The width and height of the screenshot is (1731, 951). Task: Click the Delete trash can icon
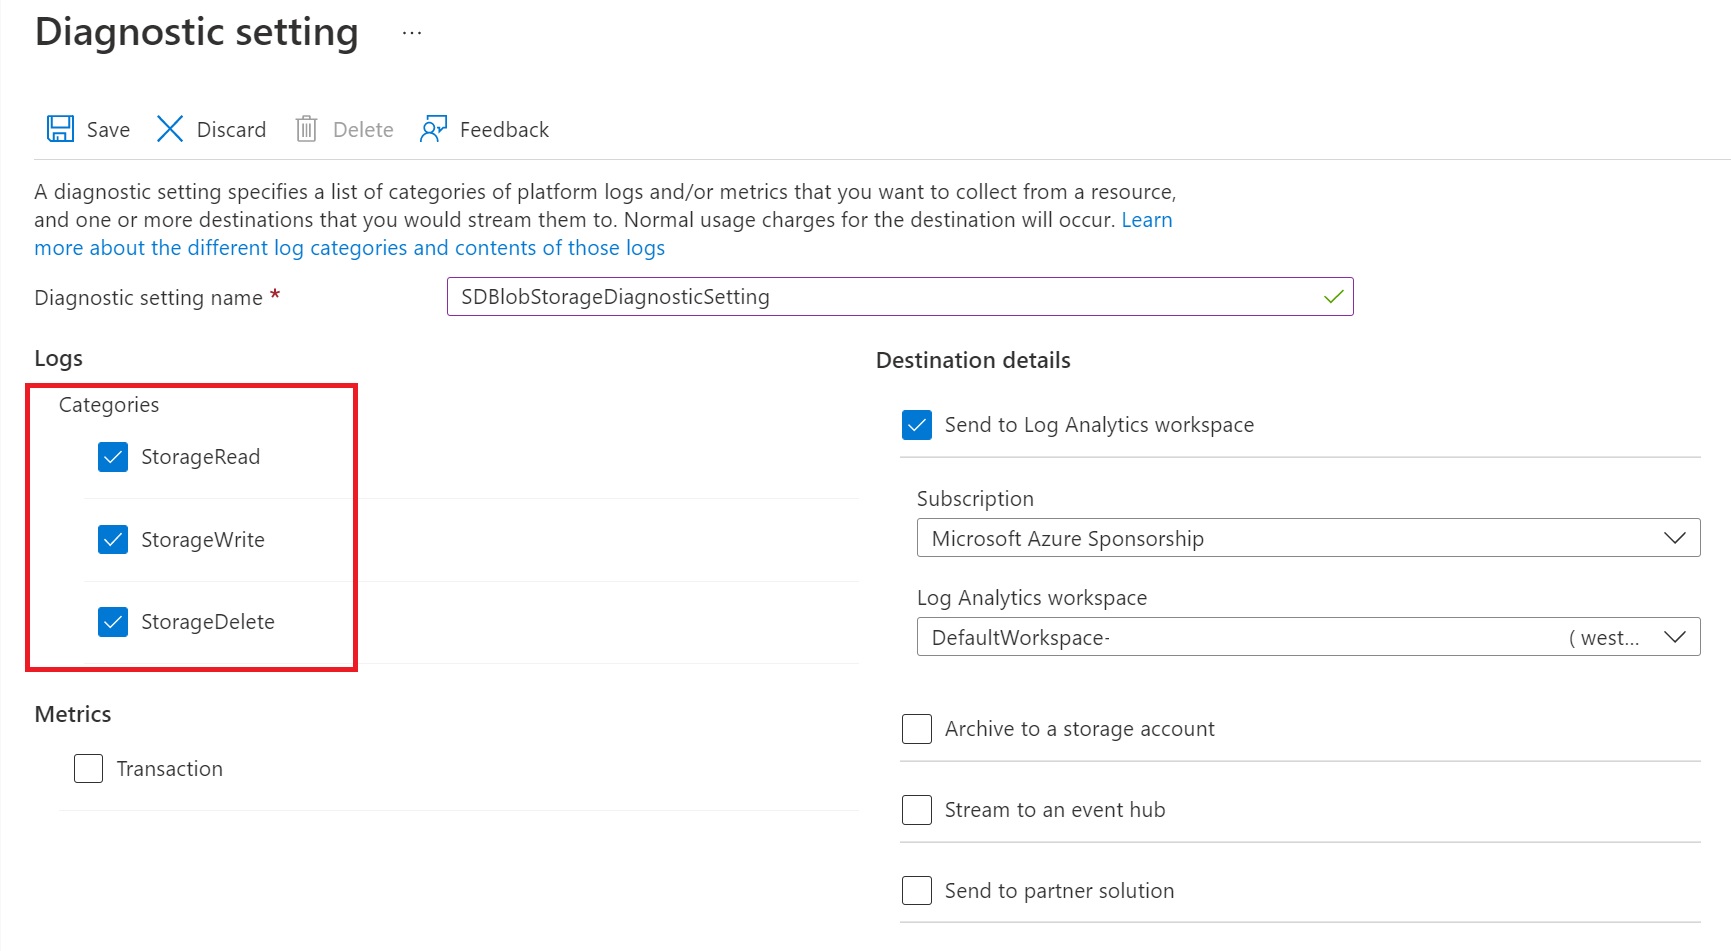(306, 129)
